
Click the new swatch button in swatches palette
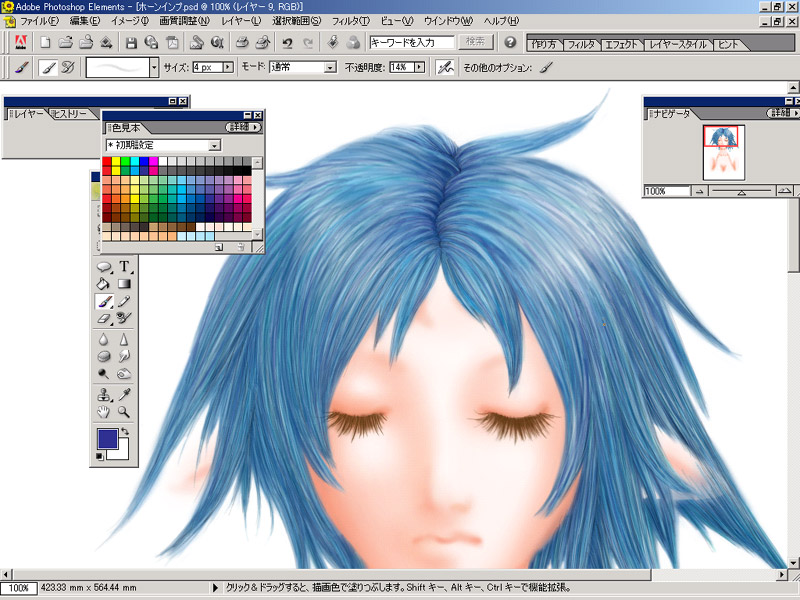click(219, 247)
